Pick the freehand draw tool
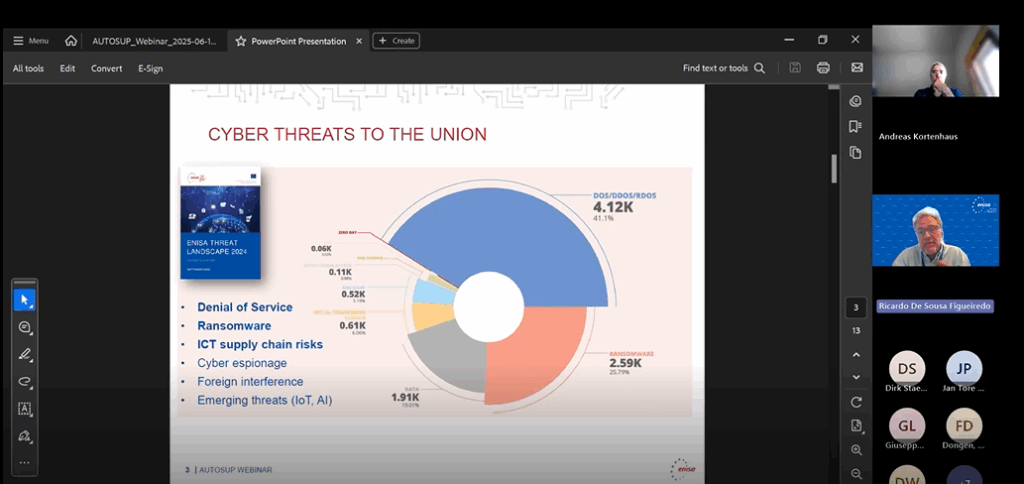 25,381
